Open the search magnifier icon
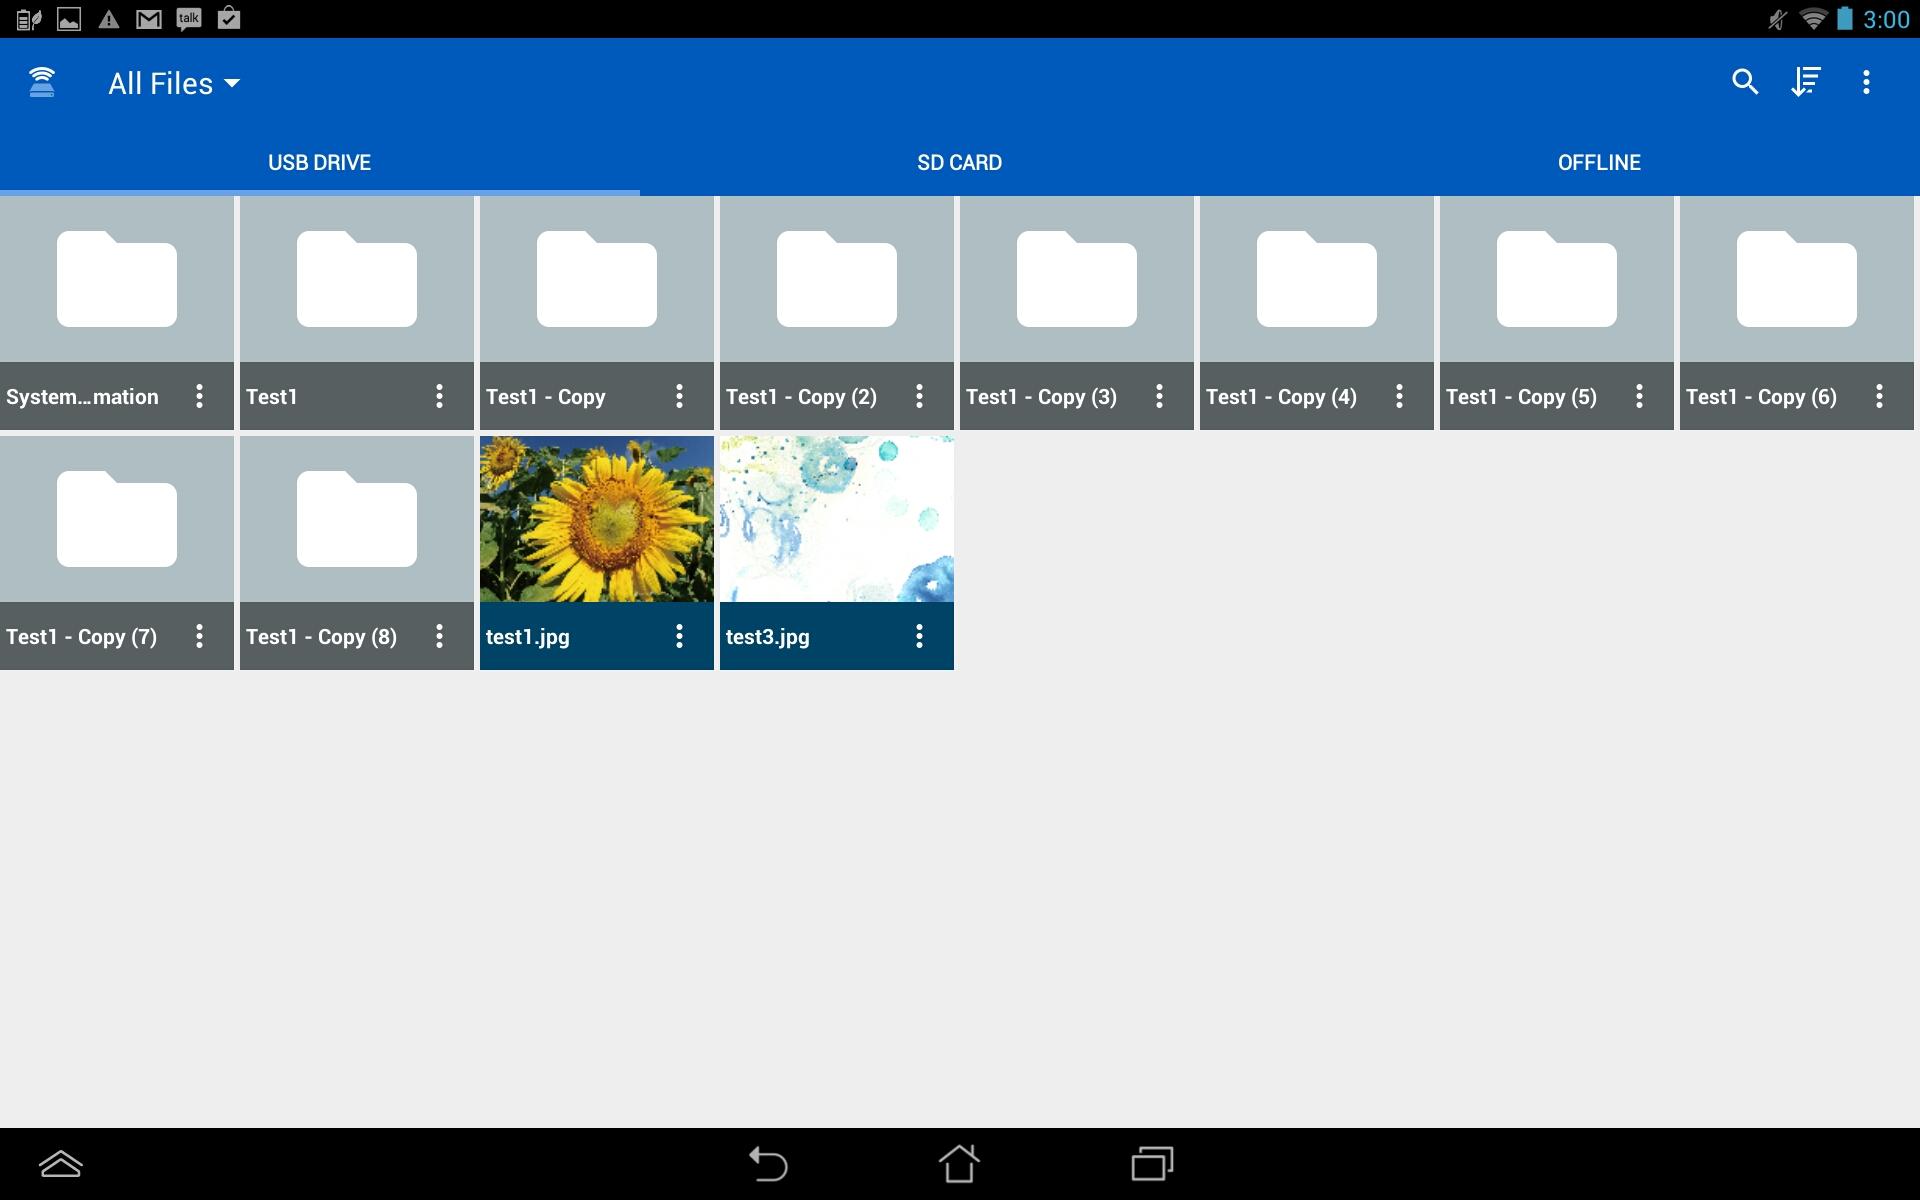The width and height of the screenshot is (1920, 1200). tap(1745, 82)
